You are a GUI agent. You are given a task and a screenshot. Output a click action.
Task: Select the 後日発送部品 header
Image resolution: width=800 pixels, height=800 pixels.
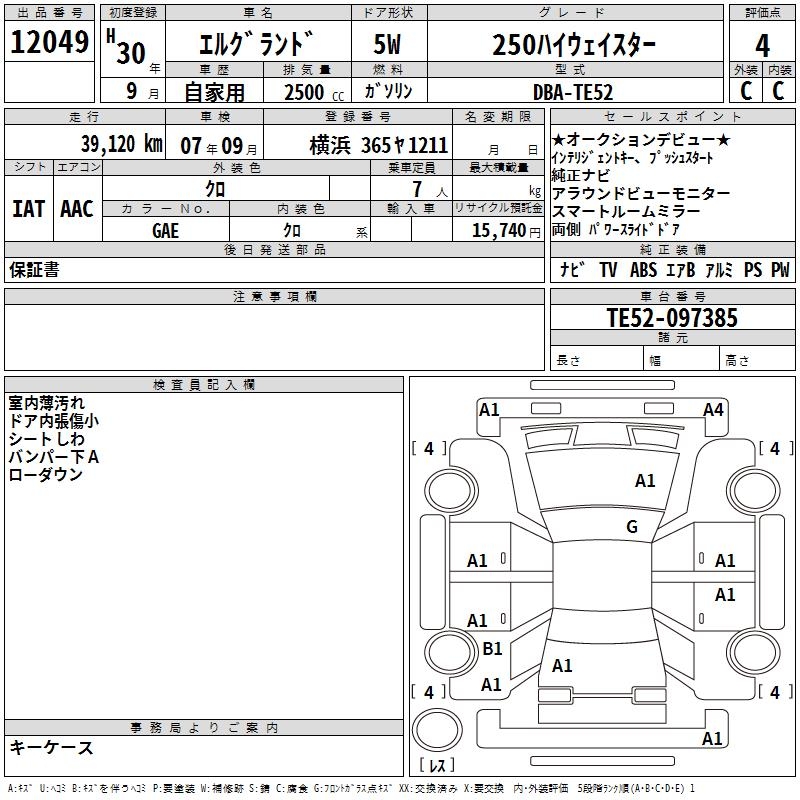coord(274,249)
